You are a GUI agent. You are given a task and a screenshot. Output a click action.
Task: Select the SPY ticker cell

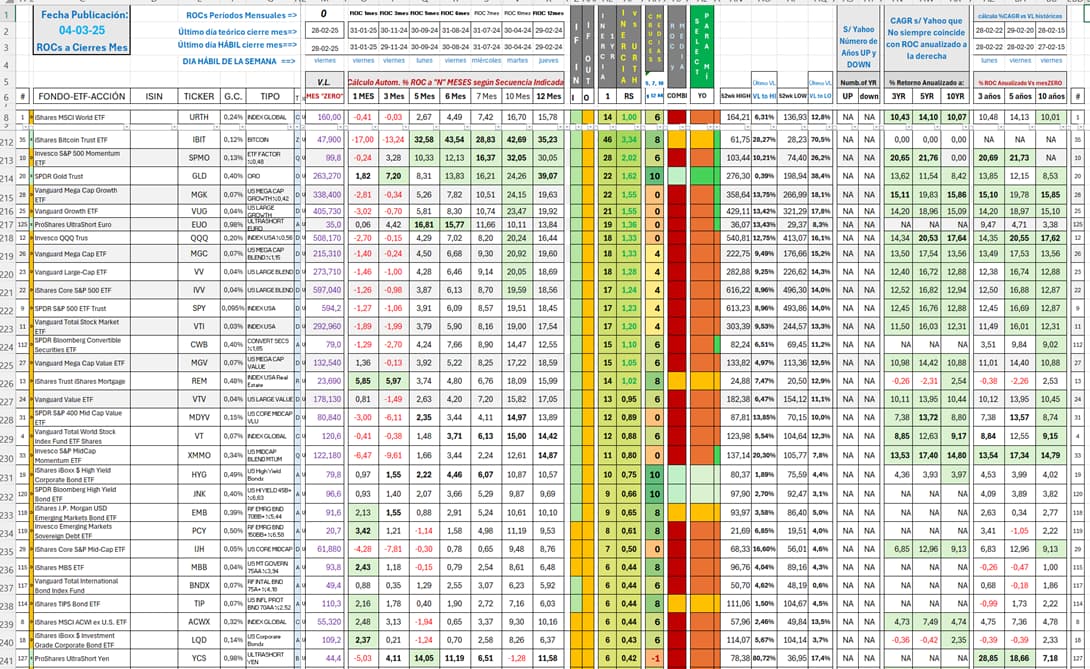pos(199,308)
